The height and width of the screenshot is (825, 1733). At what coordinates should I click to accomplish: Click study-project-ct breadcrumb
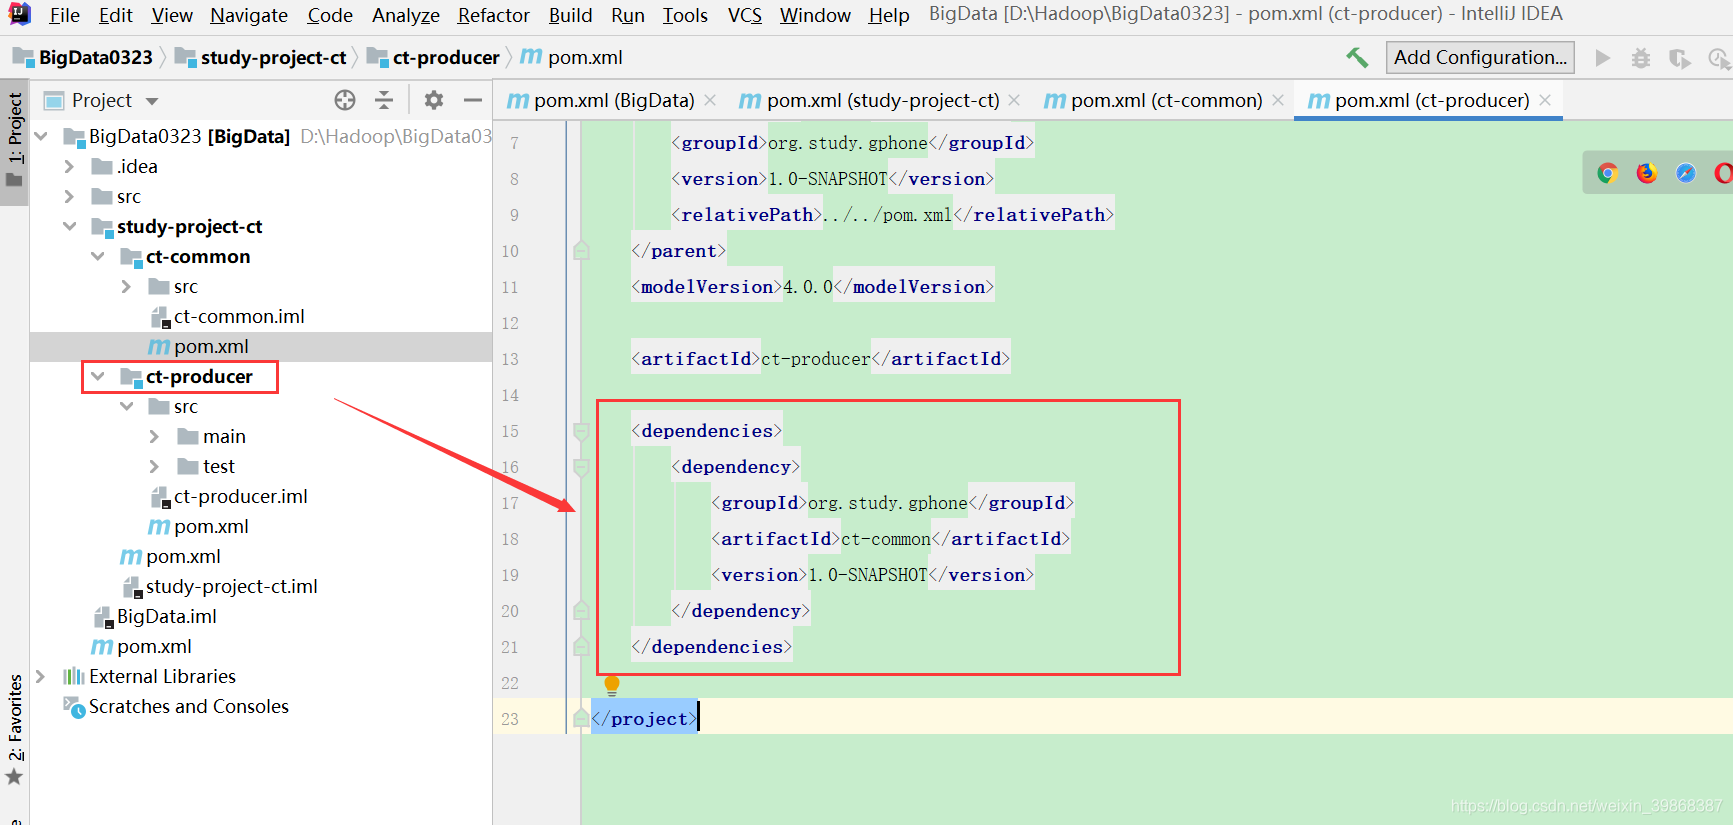point(261,57)
